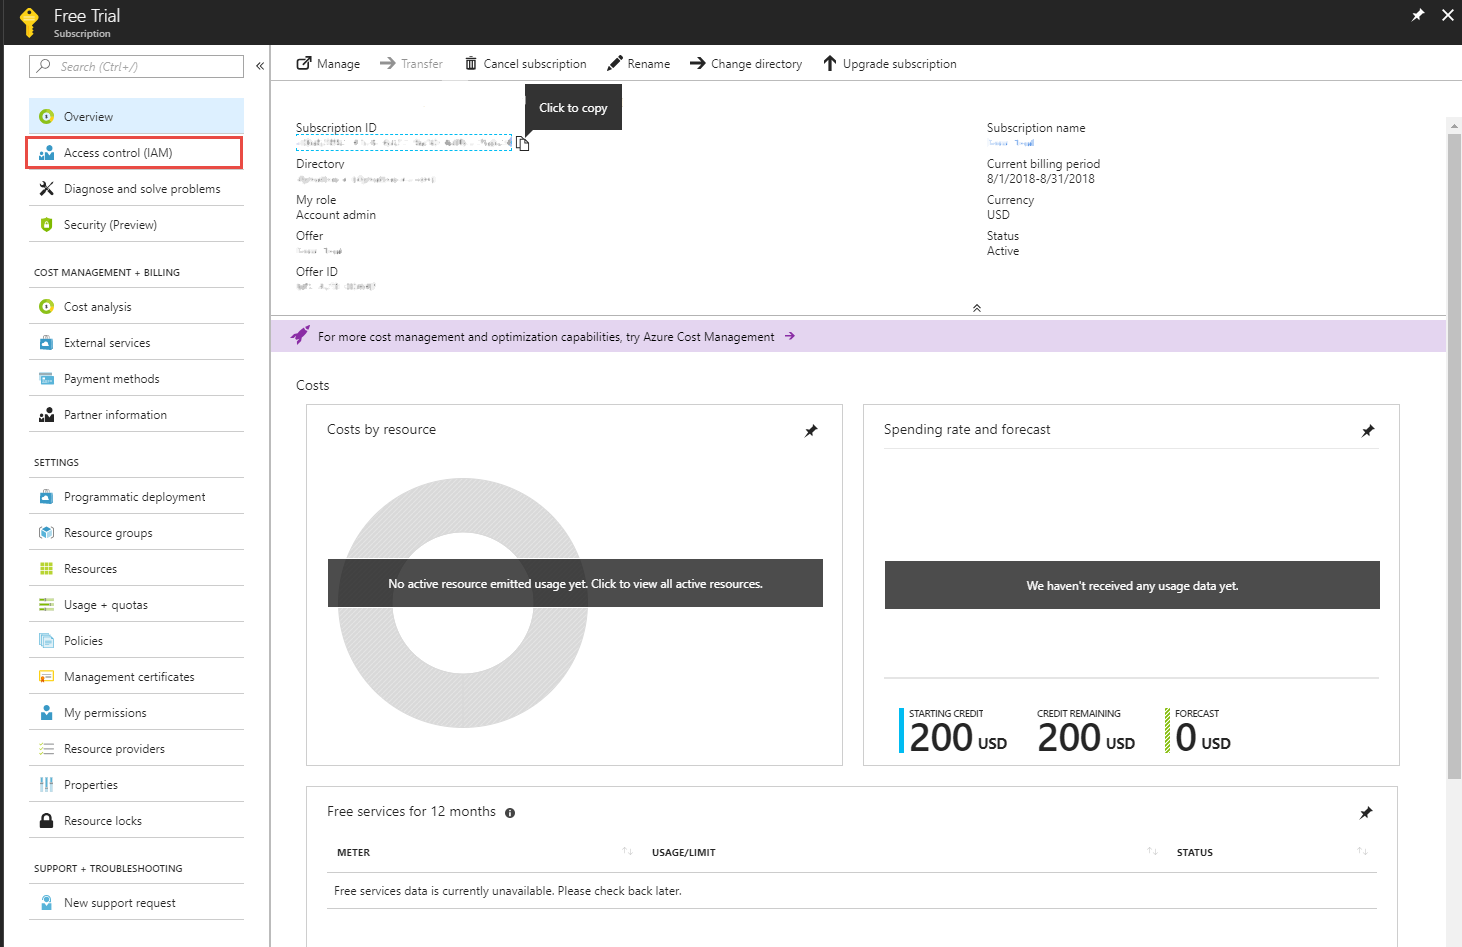Click the Security (Preview) shield icon
This screenshot has width=1462, height=947.
(x=46, y=225)
